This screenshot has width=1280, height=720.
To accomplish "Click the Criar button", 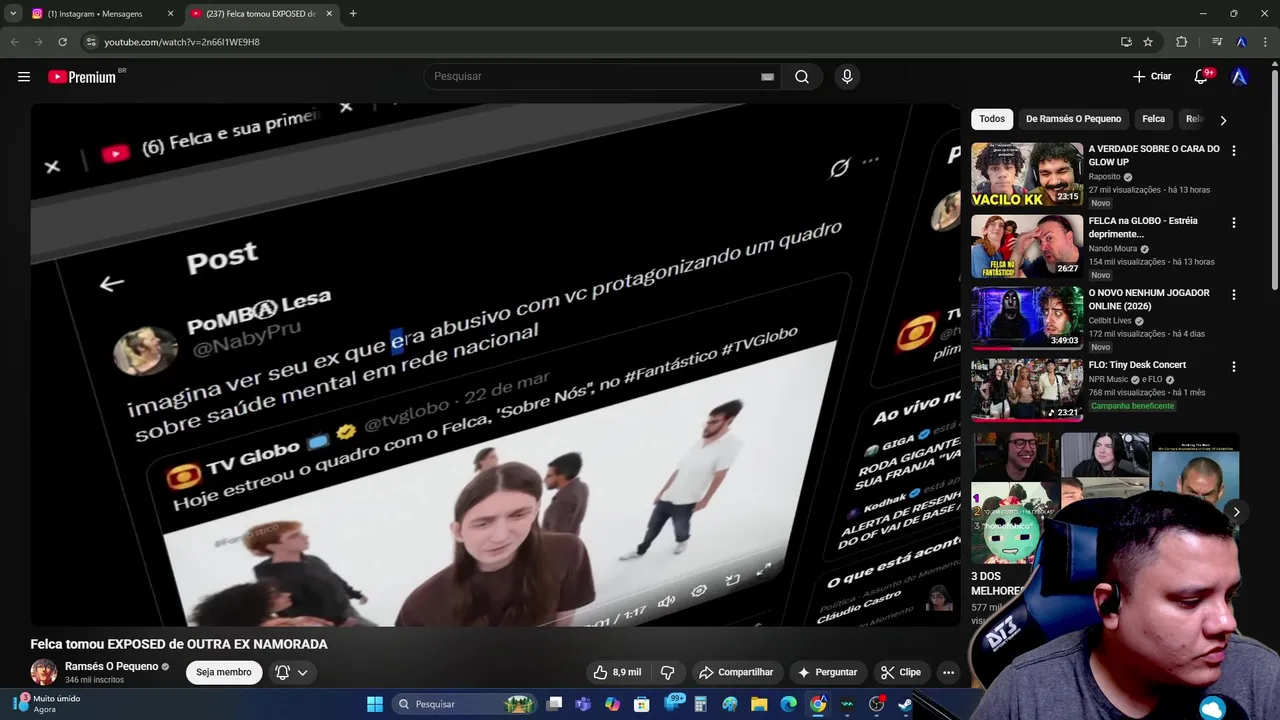I will point(1152,76).
